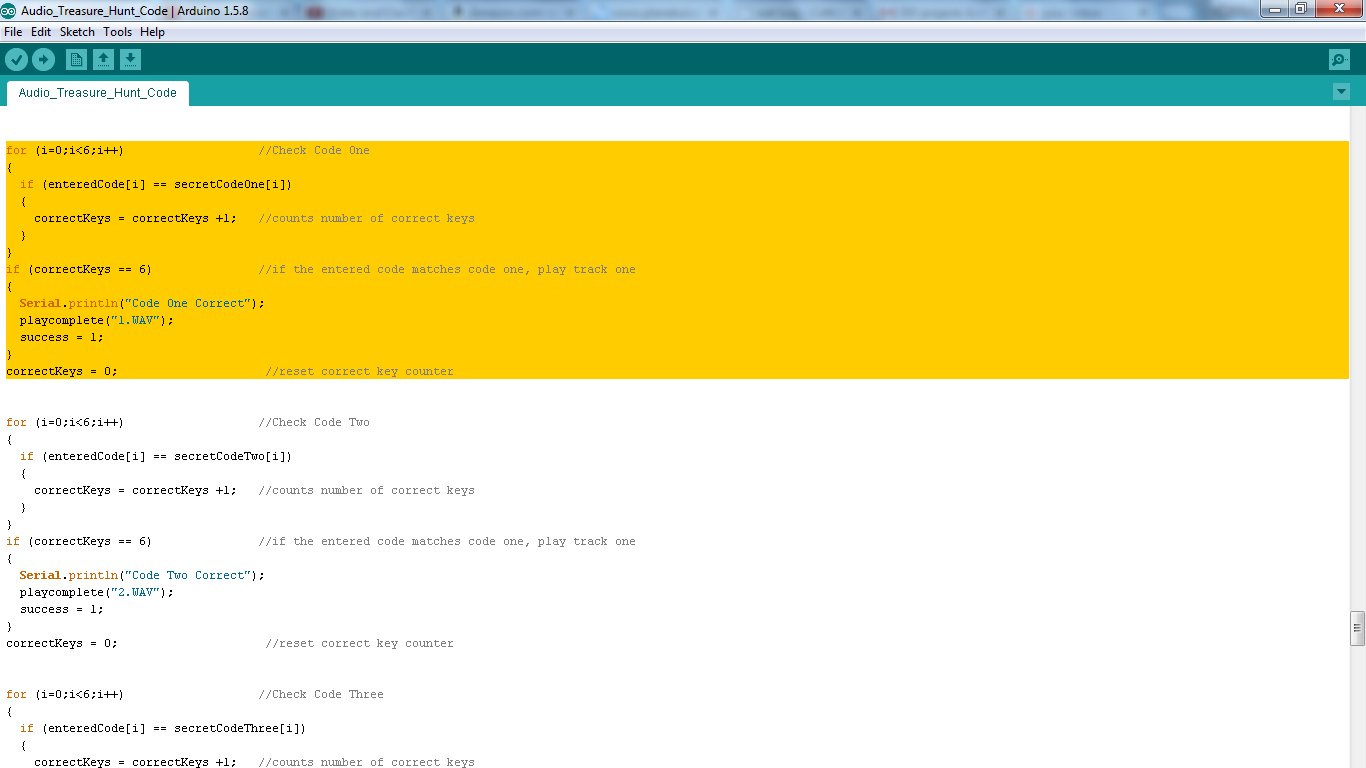The width and height of the screenshot is (1366, 768).
Task: Expand the tab options dropdown arrow
Action: click(x=1341, y=92)
